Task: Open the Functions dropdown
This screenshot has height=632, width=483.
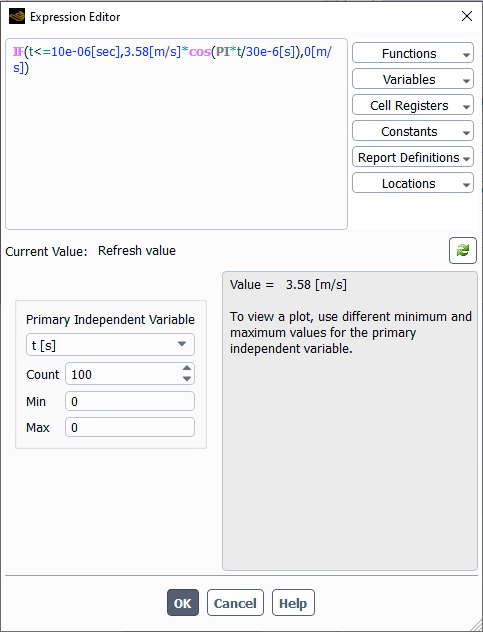Action: pyautogui.click(x=412, y=53)
